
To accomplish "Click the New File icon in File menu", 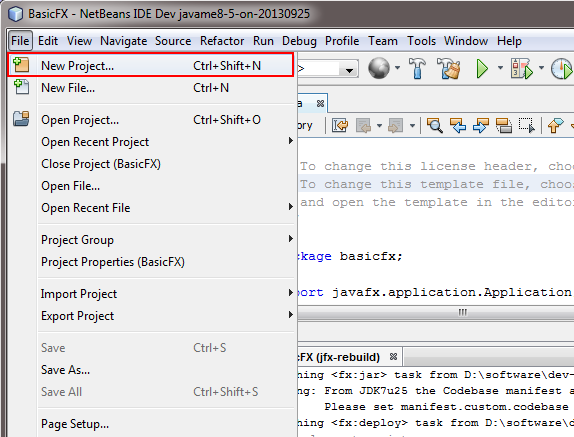I will [21, 87].
